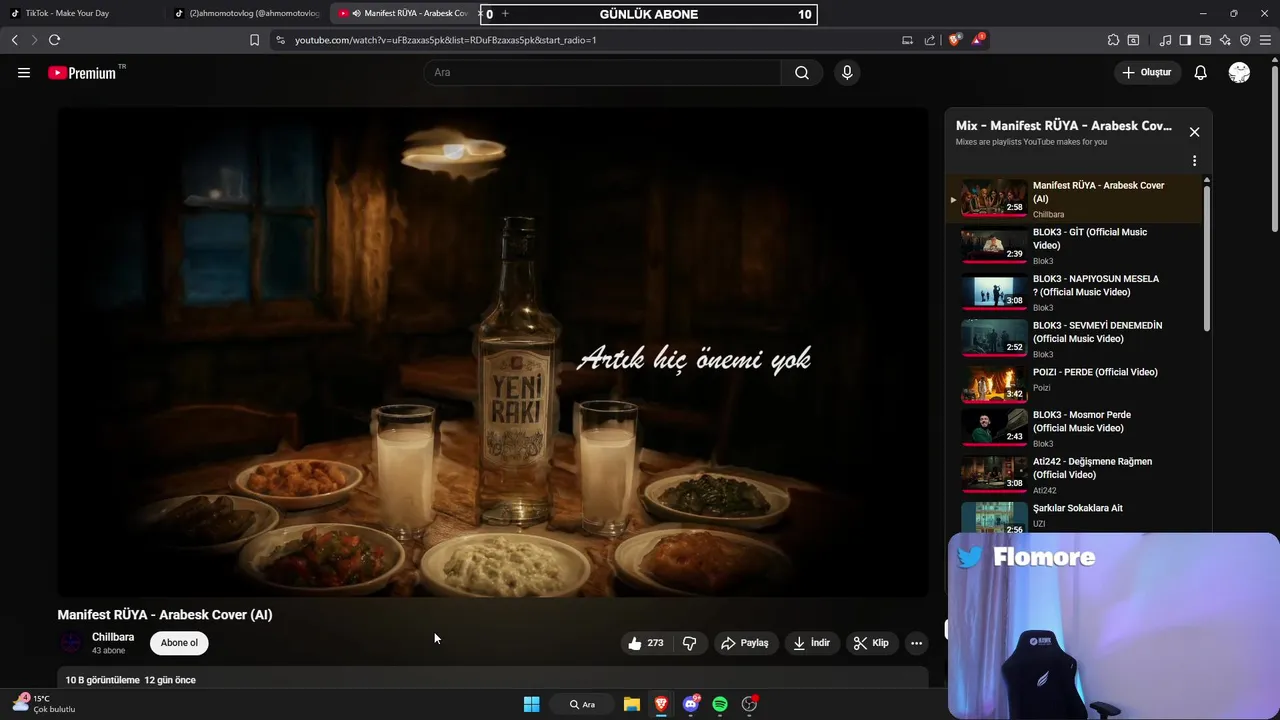Download the video with İndir

coord(811,643)
